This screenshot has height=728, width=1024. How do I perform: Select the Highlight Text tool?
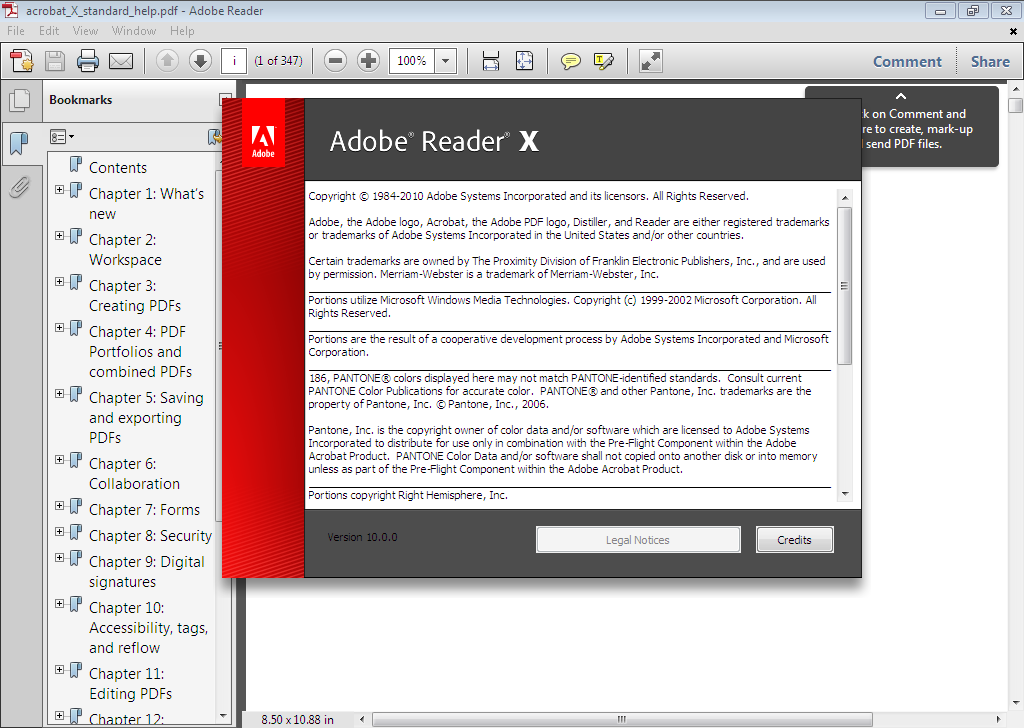point(603,61)
